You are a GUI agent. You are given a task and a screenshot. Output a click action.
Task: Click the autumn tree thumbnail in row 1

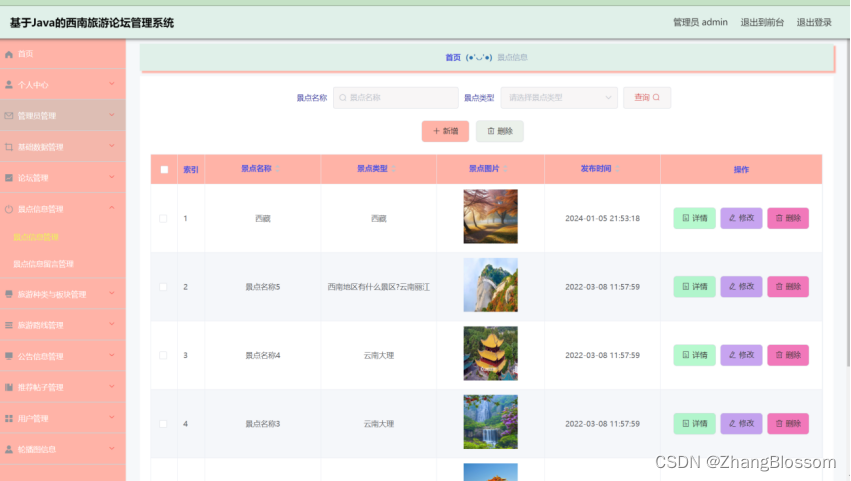tap(491, 217)
